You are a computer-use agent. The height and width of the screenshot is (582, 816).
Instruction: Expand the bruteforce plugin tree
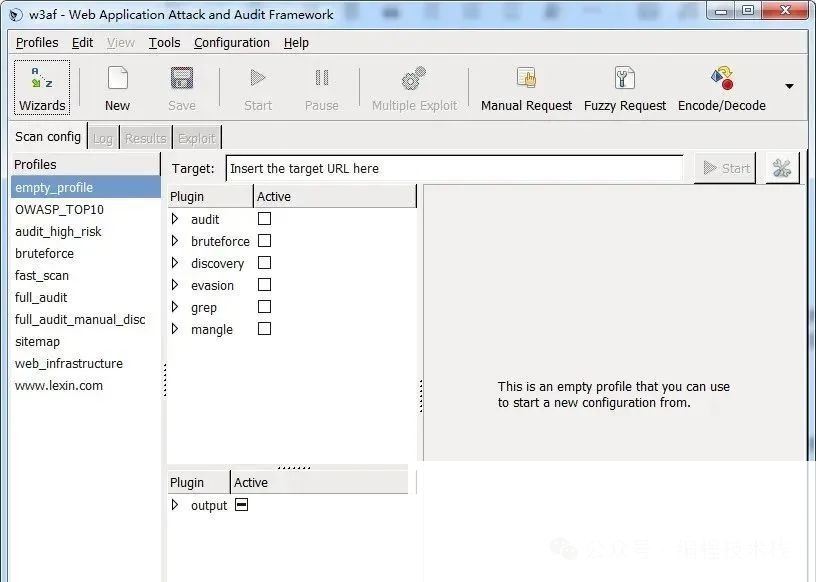[x=175, y=241]
